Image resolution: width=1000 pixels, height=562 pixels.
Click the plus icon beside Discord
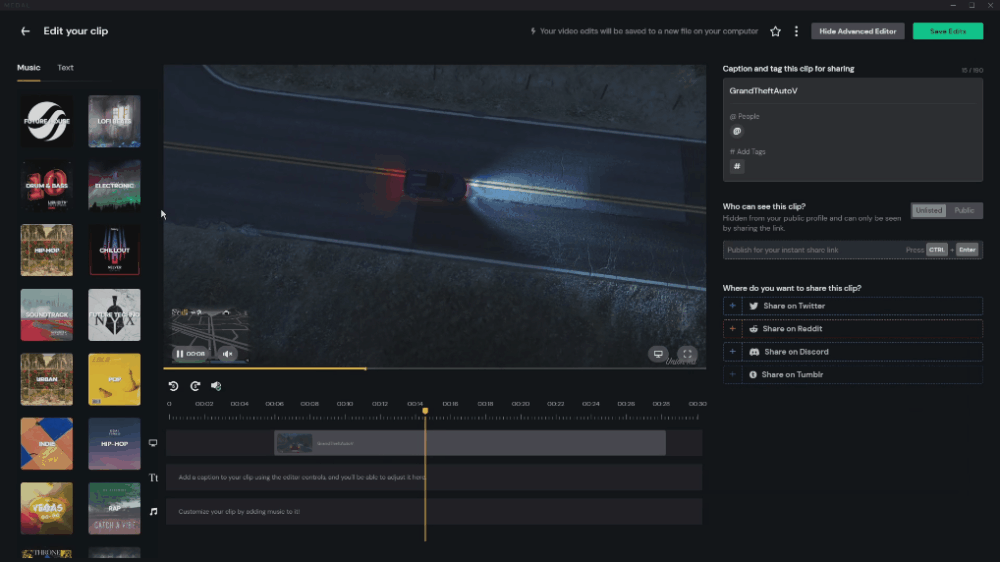[x=732, y=352]
